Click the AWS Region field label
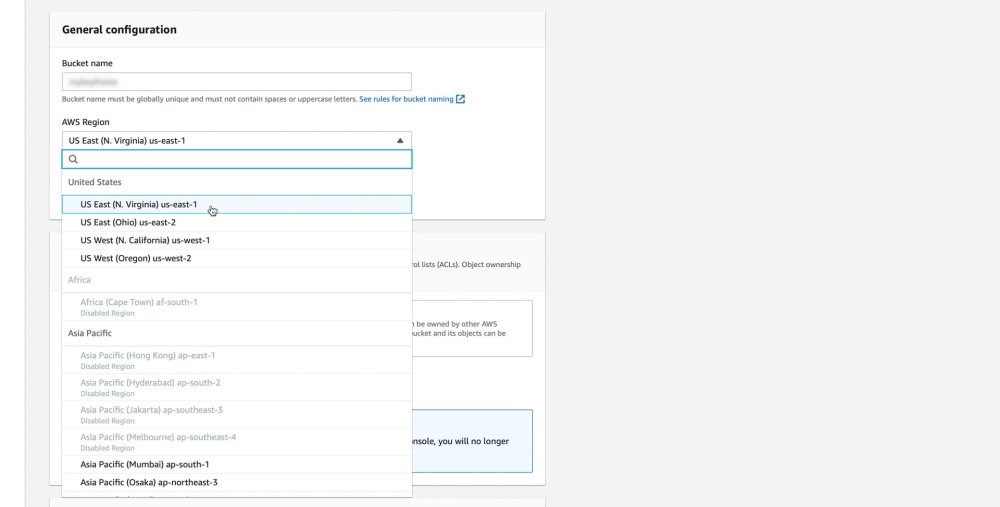 85,122
